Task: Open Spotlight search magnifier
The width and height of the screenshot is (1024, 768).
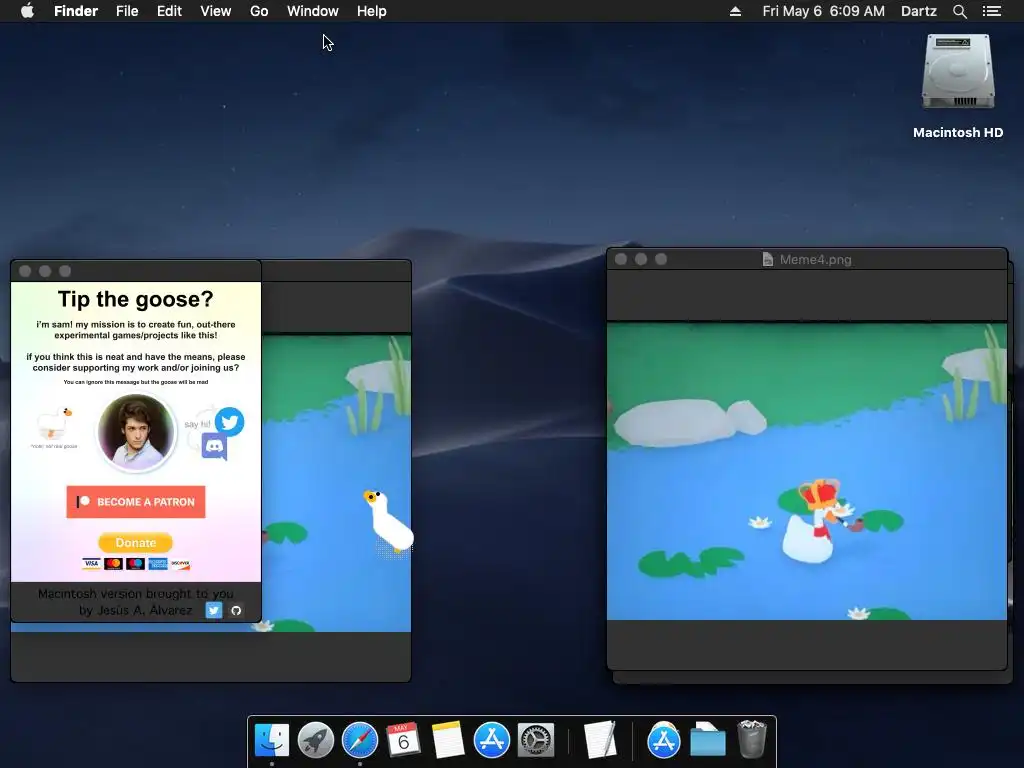Action: 959,11
